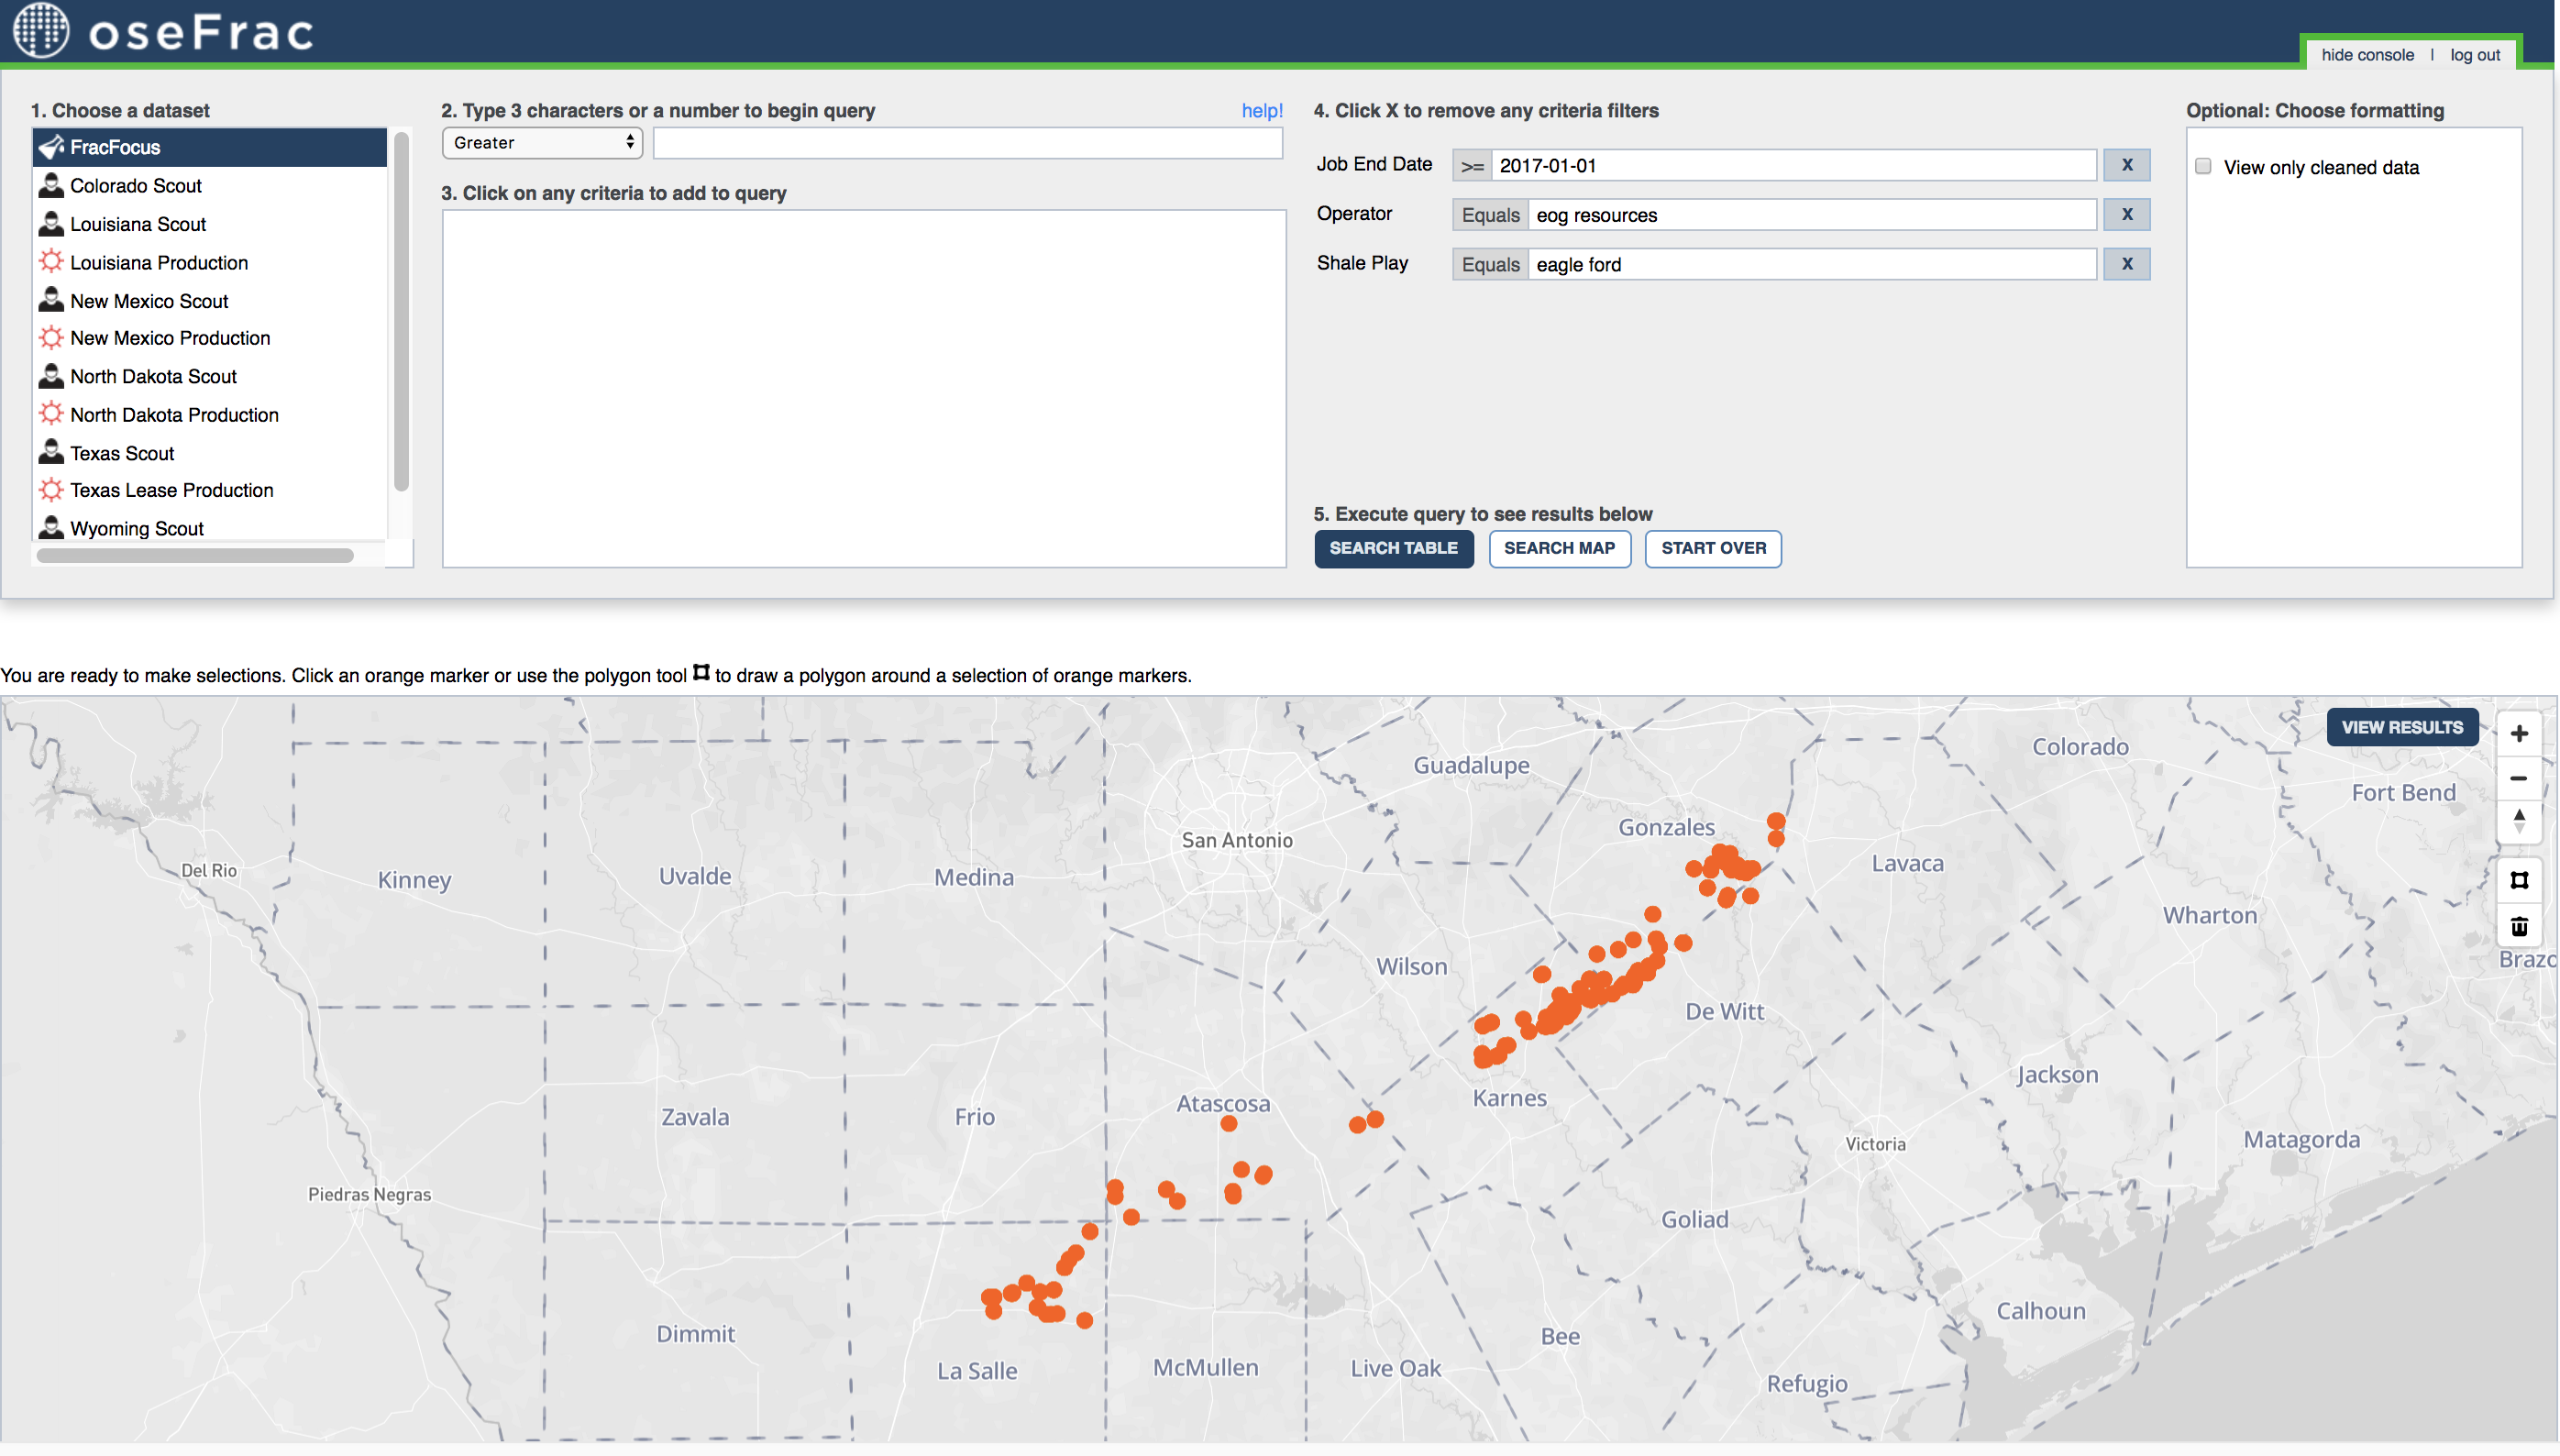Click the dataset list vertical scrollbar
This screenshot has width=2560, height=1456.
click(x=401, y=312)
